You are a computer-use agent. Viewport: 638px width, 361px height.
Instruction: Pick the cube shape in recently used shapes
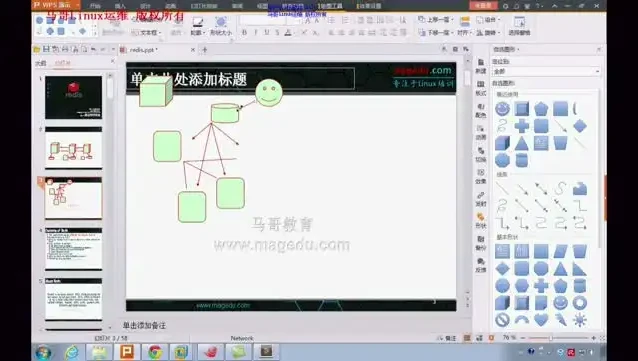[502, 143]
